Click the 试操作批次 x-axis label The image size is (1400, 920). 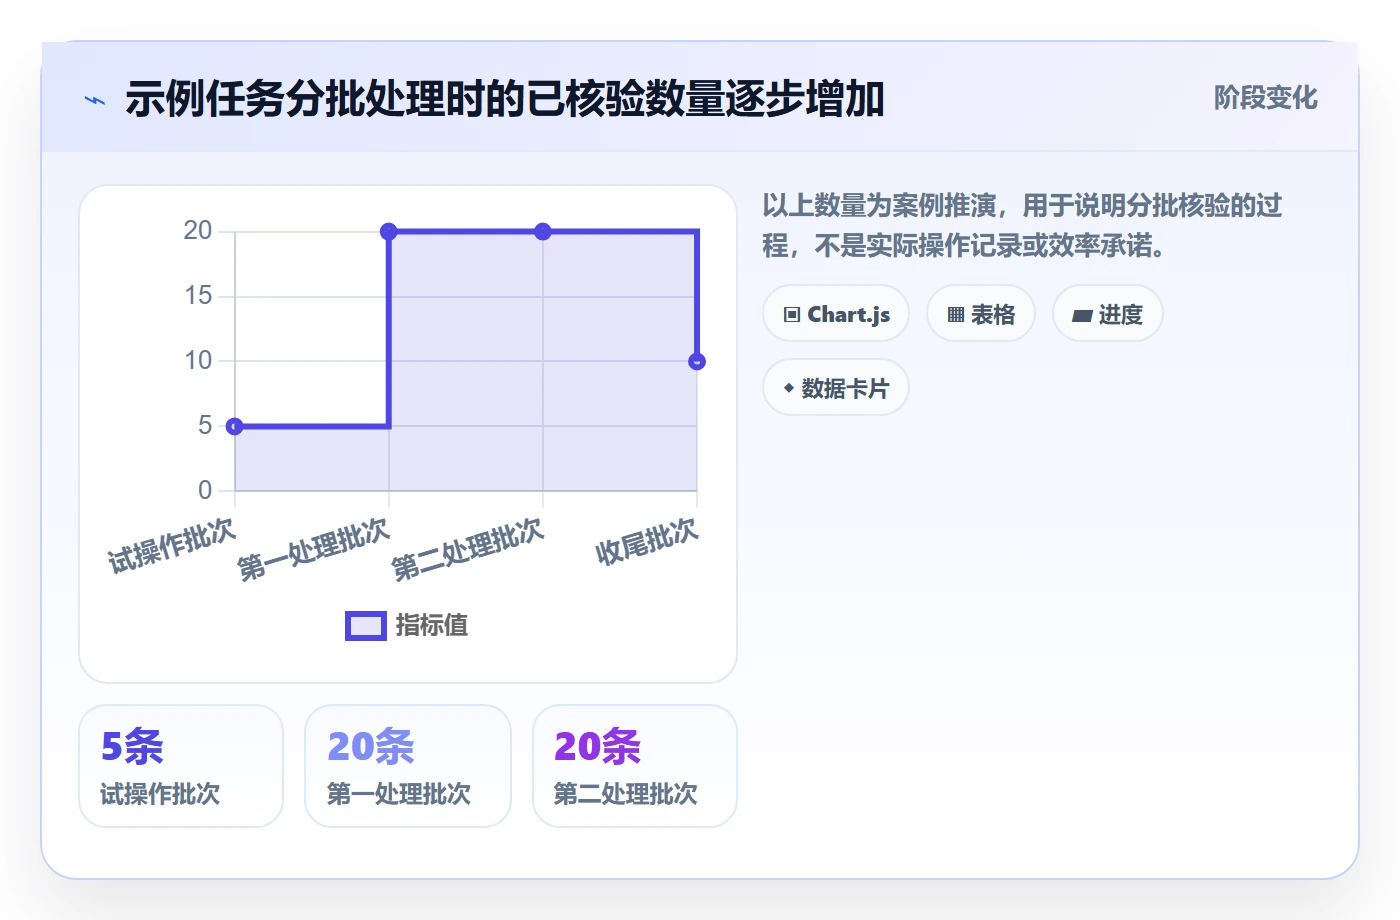coord(172,545)
